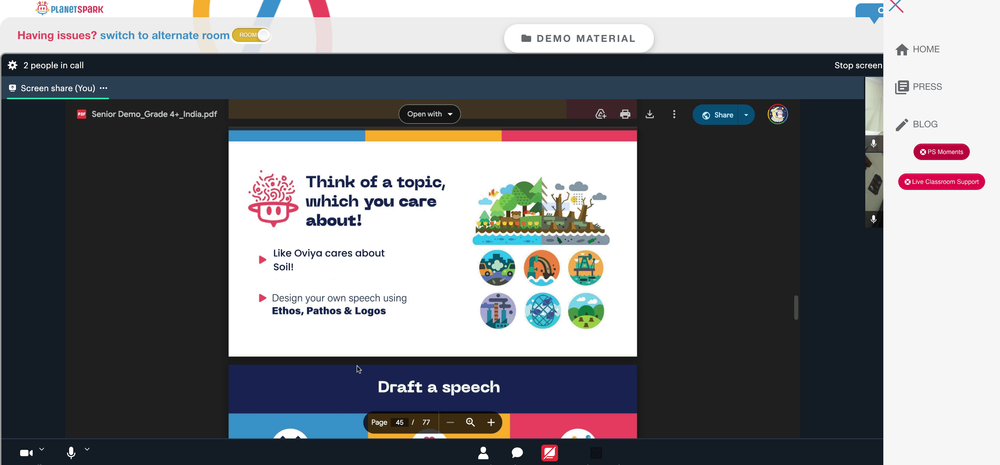1000x465 pixels.
Task: Add shortcut to Drive icon
Action: pyautogui.click(x=600, y=114)
